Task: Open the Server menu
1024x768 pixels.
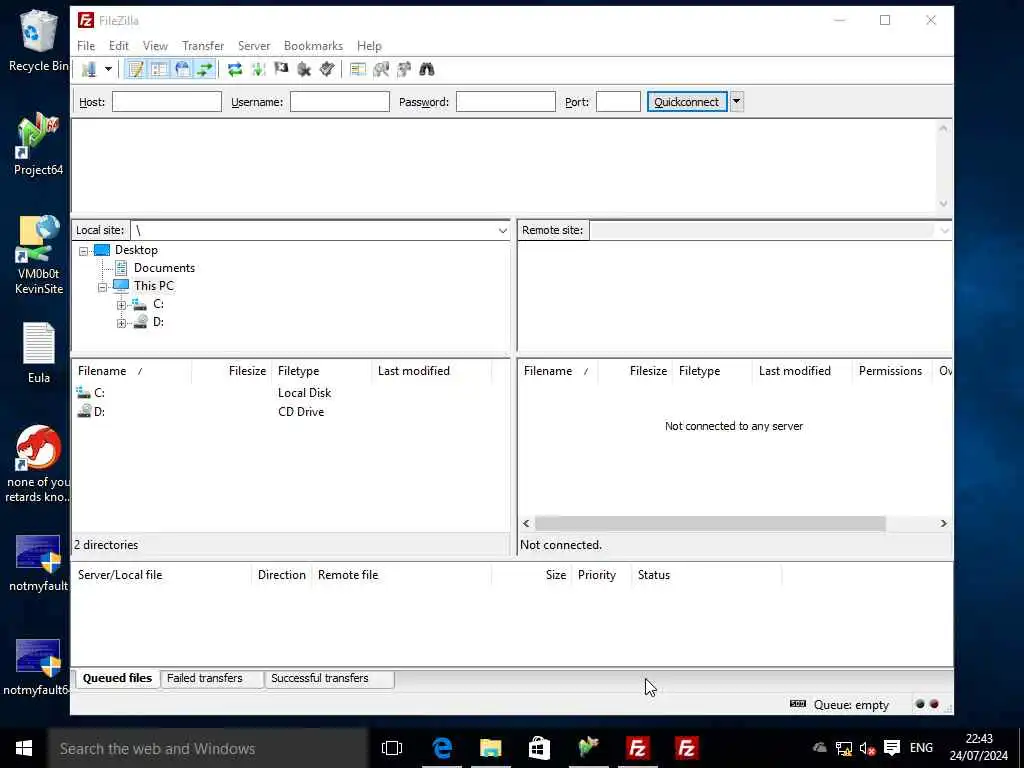Action: (x=254, y=46)
